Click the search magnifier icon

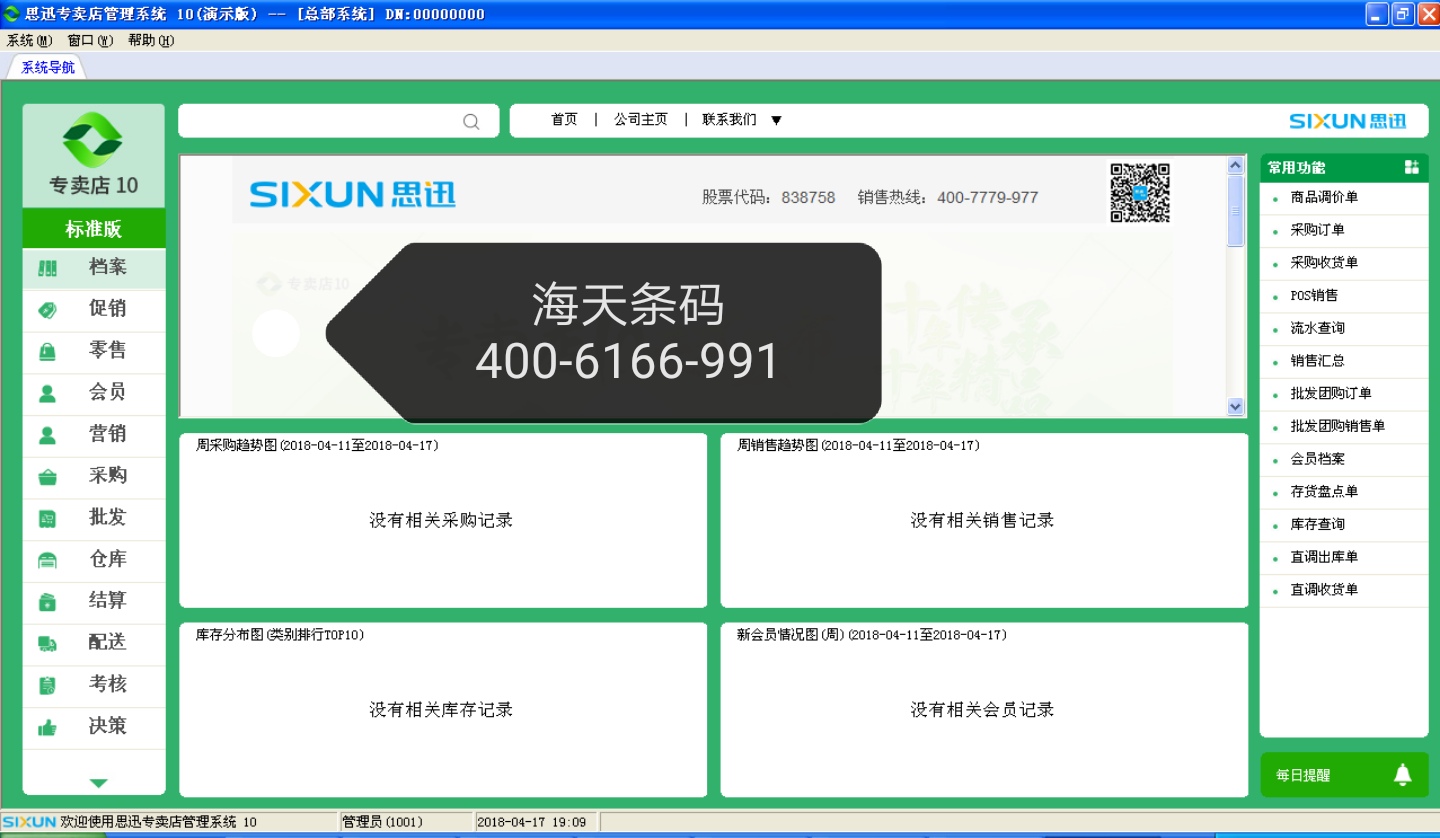[471, 122]
